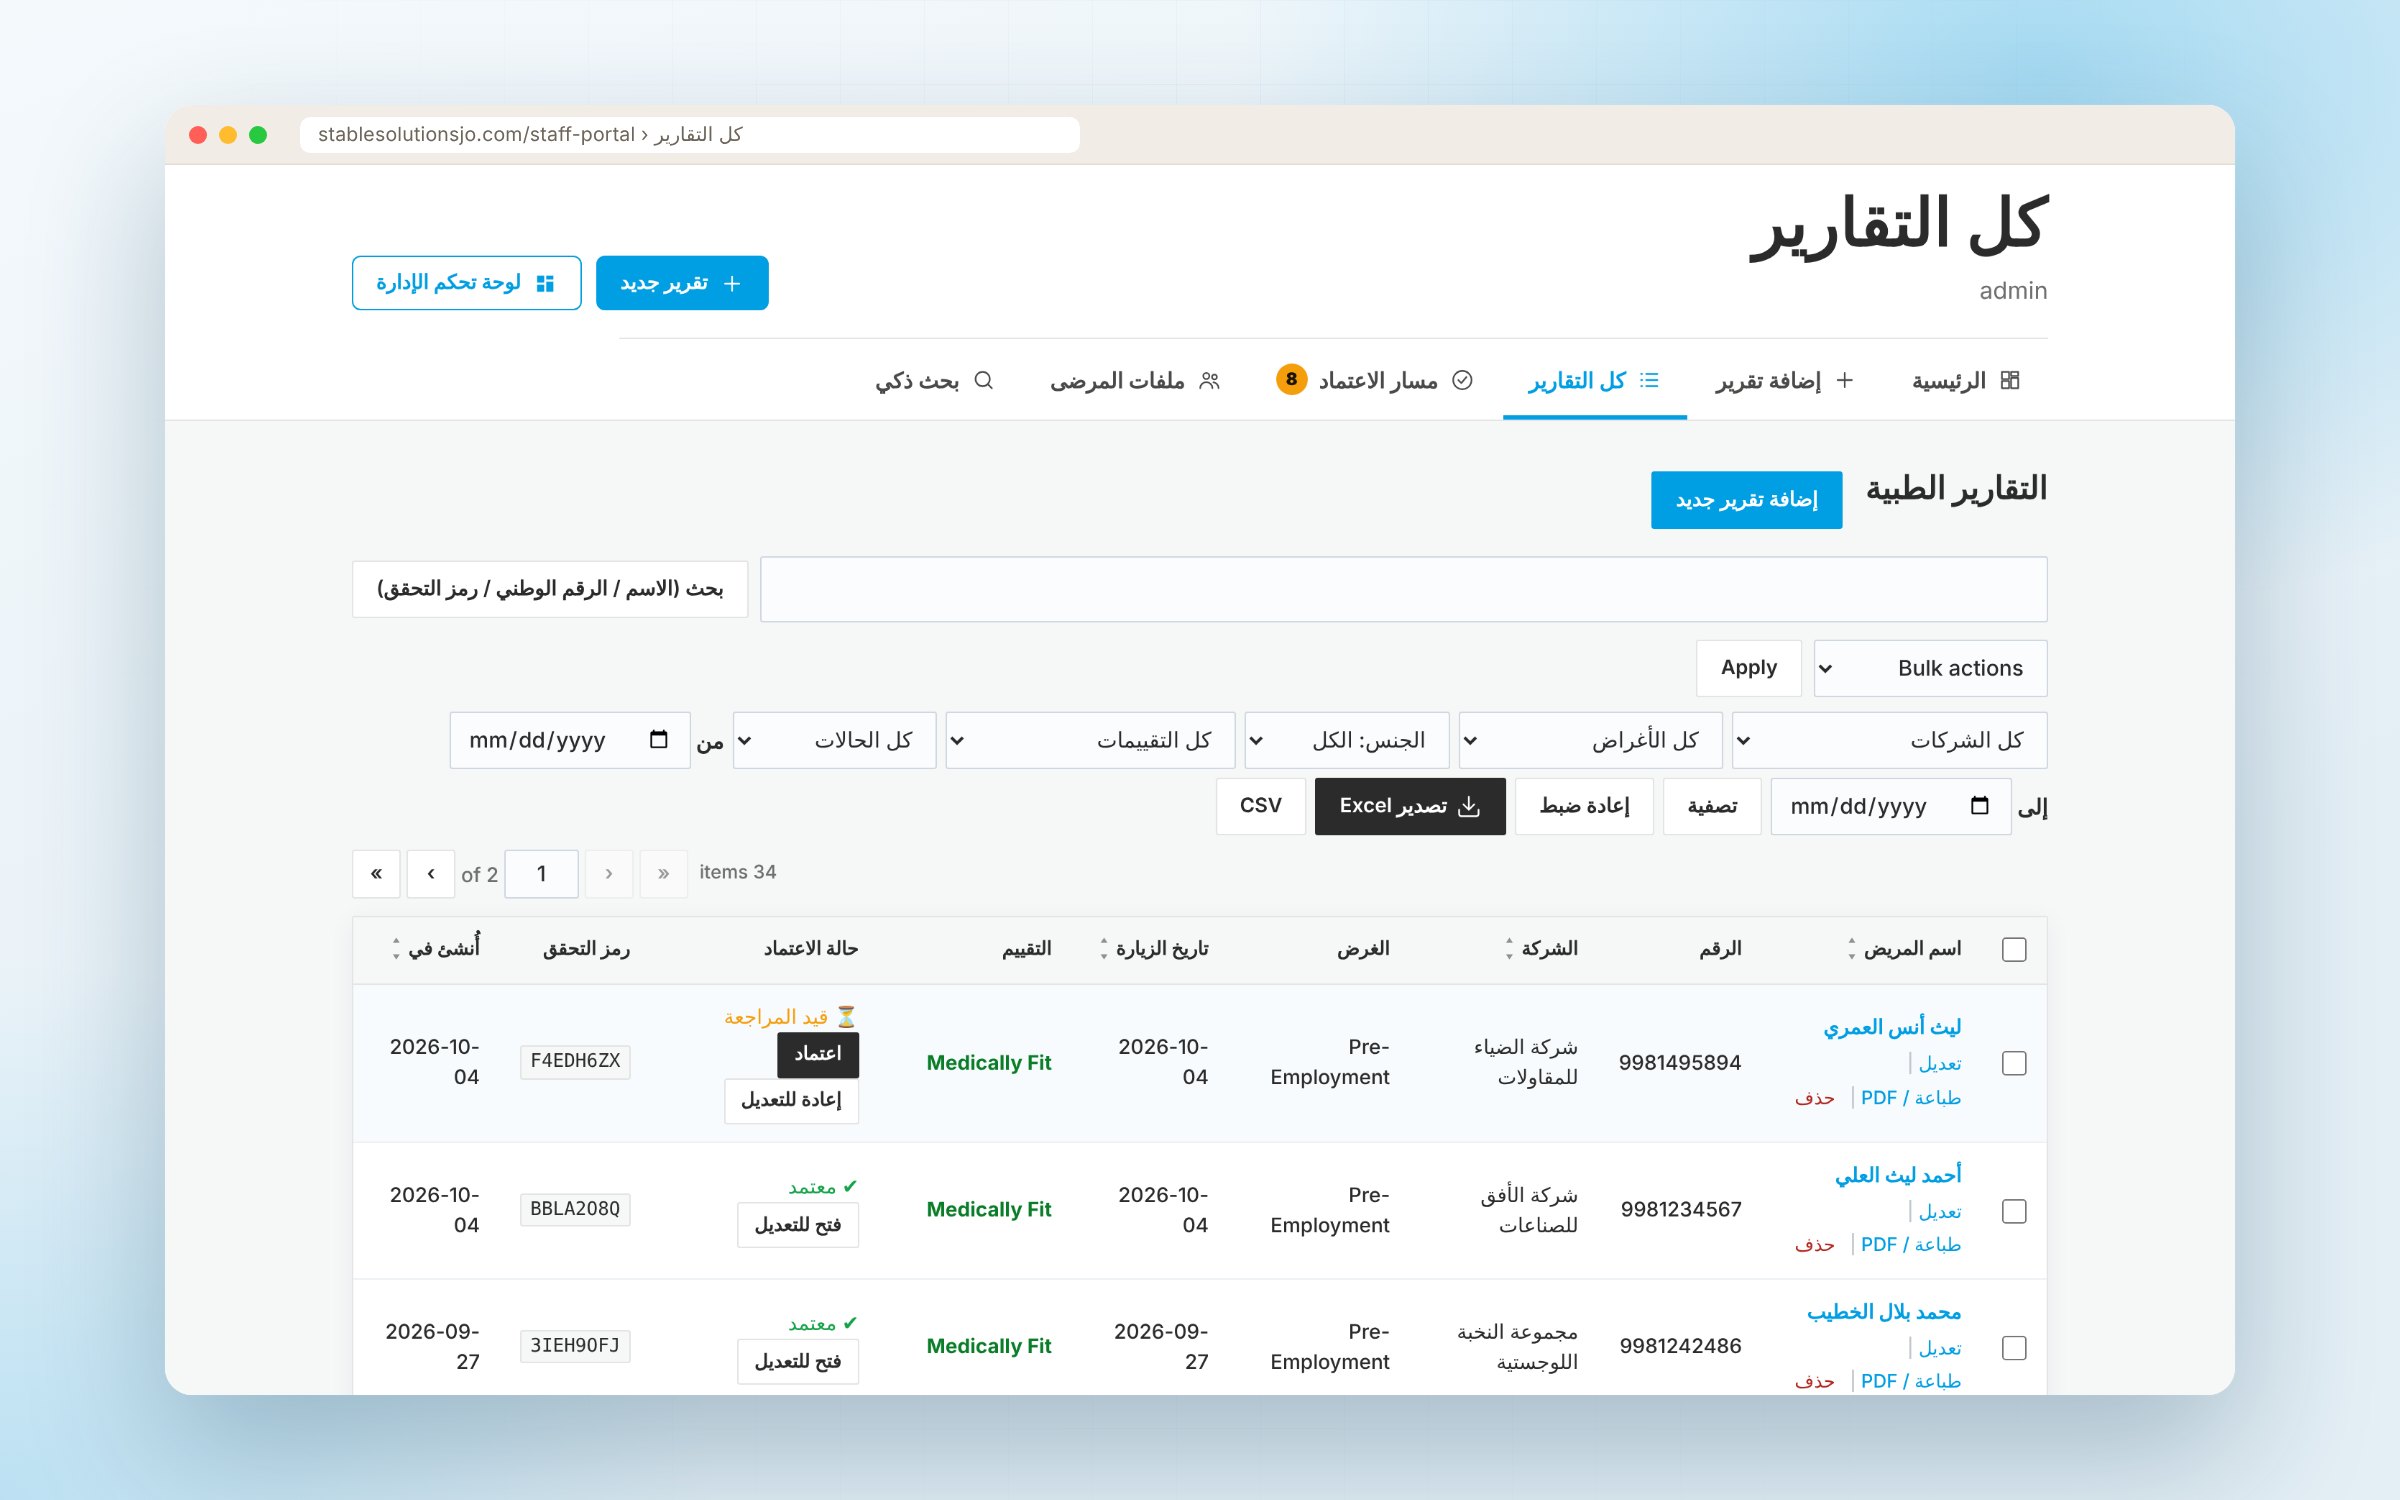
Task: Click the hourglass icon next to قيد المراجعة
Action: click(846, 1017)
